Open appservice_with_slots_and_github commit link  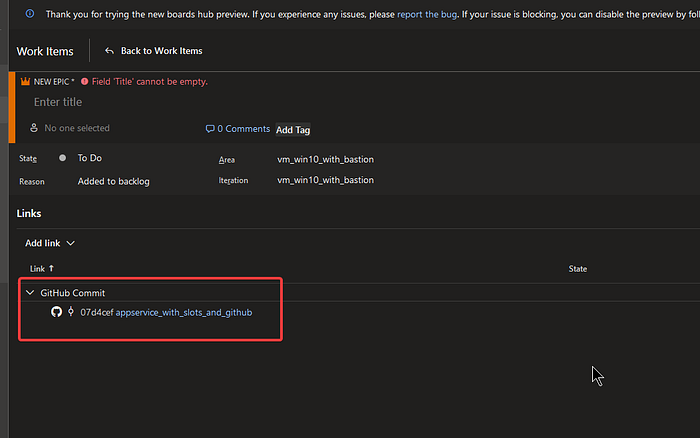coord(184,312)
